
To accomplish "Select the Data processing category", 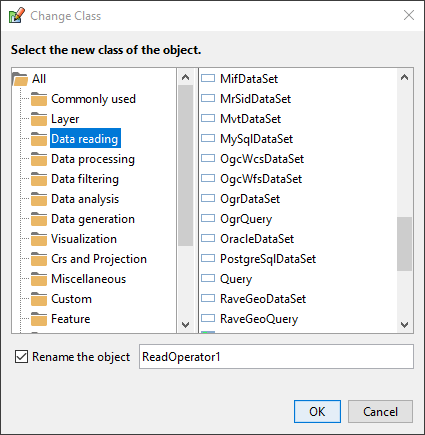I will click(x=93, y=159).
